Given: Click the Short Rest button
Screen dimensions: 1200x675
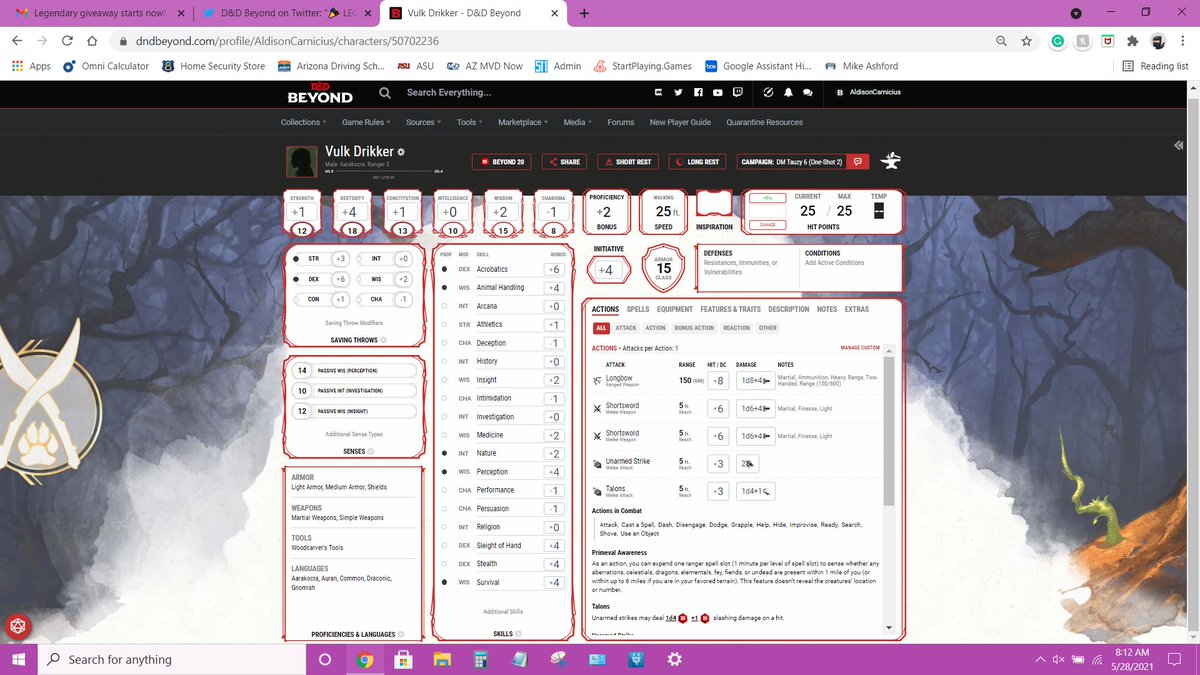Looking at the screenshot, I should 628,162.
